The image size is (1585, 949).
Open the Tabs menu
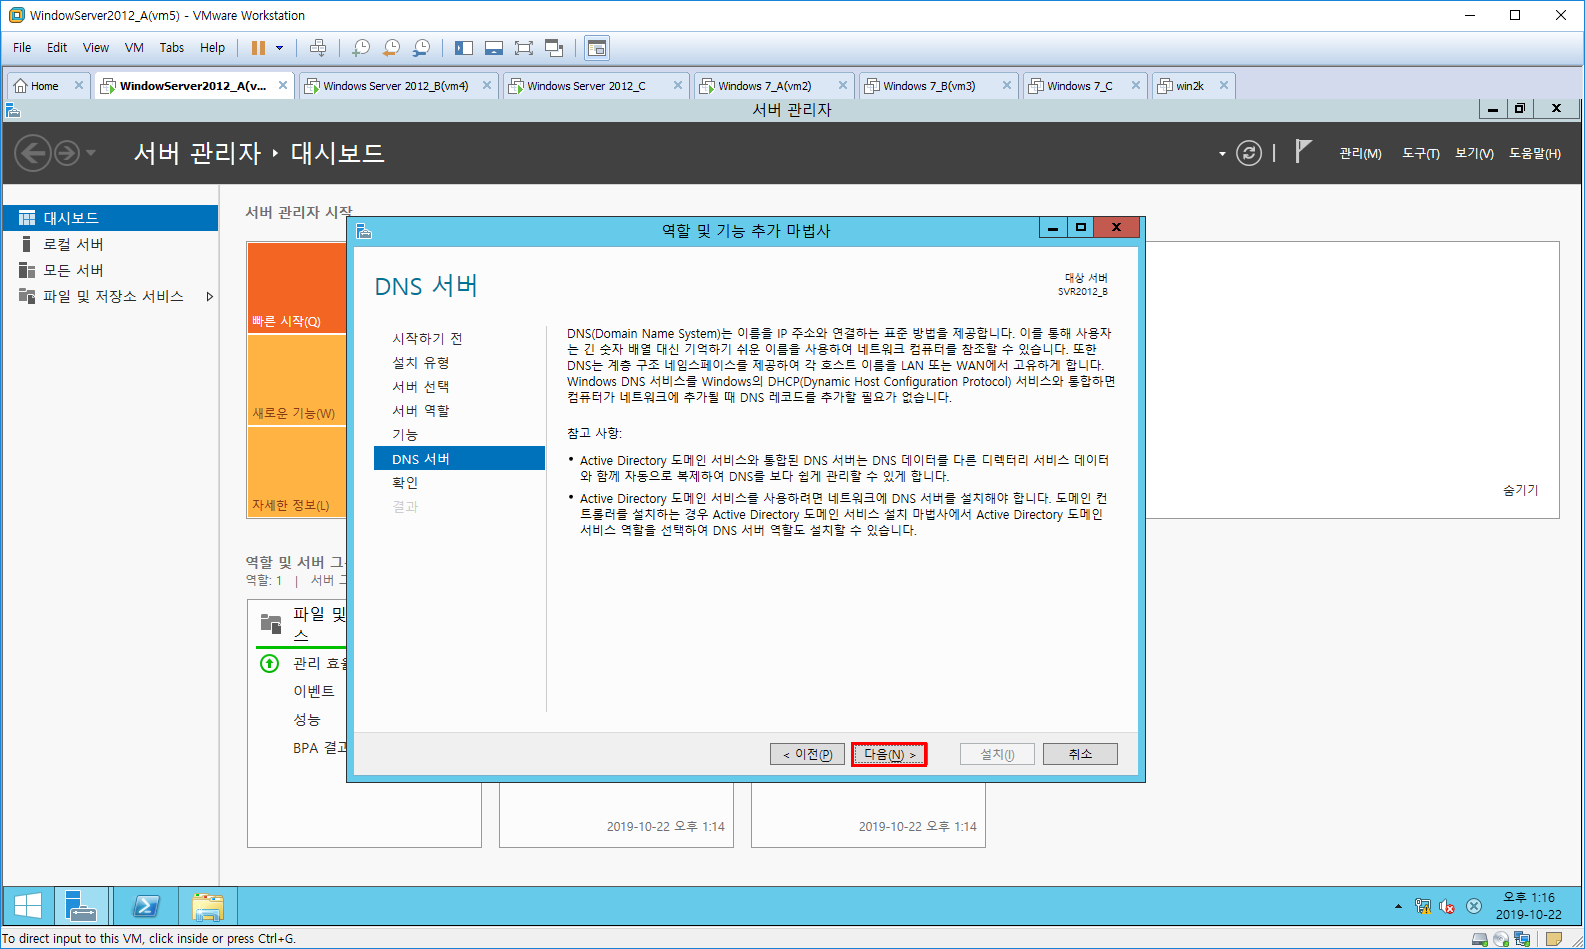[x=172, y=48]
